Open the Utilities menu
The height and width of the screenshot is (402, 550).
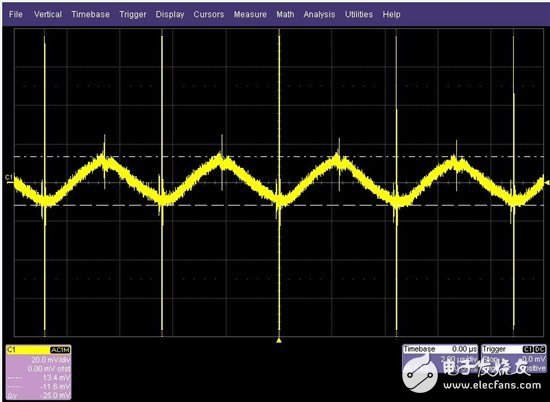click(x=359, y=14)
